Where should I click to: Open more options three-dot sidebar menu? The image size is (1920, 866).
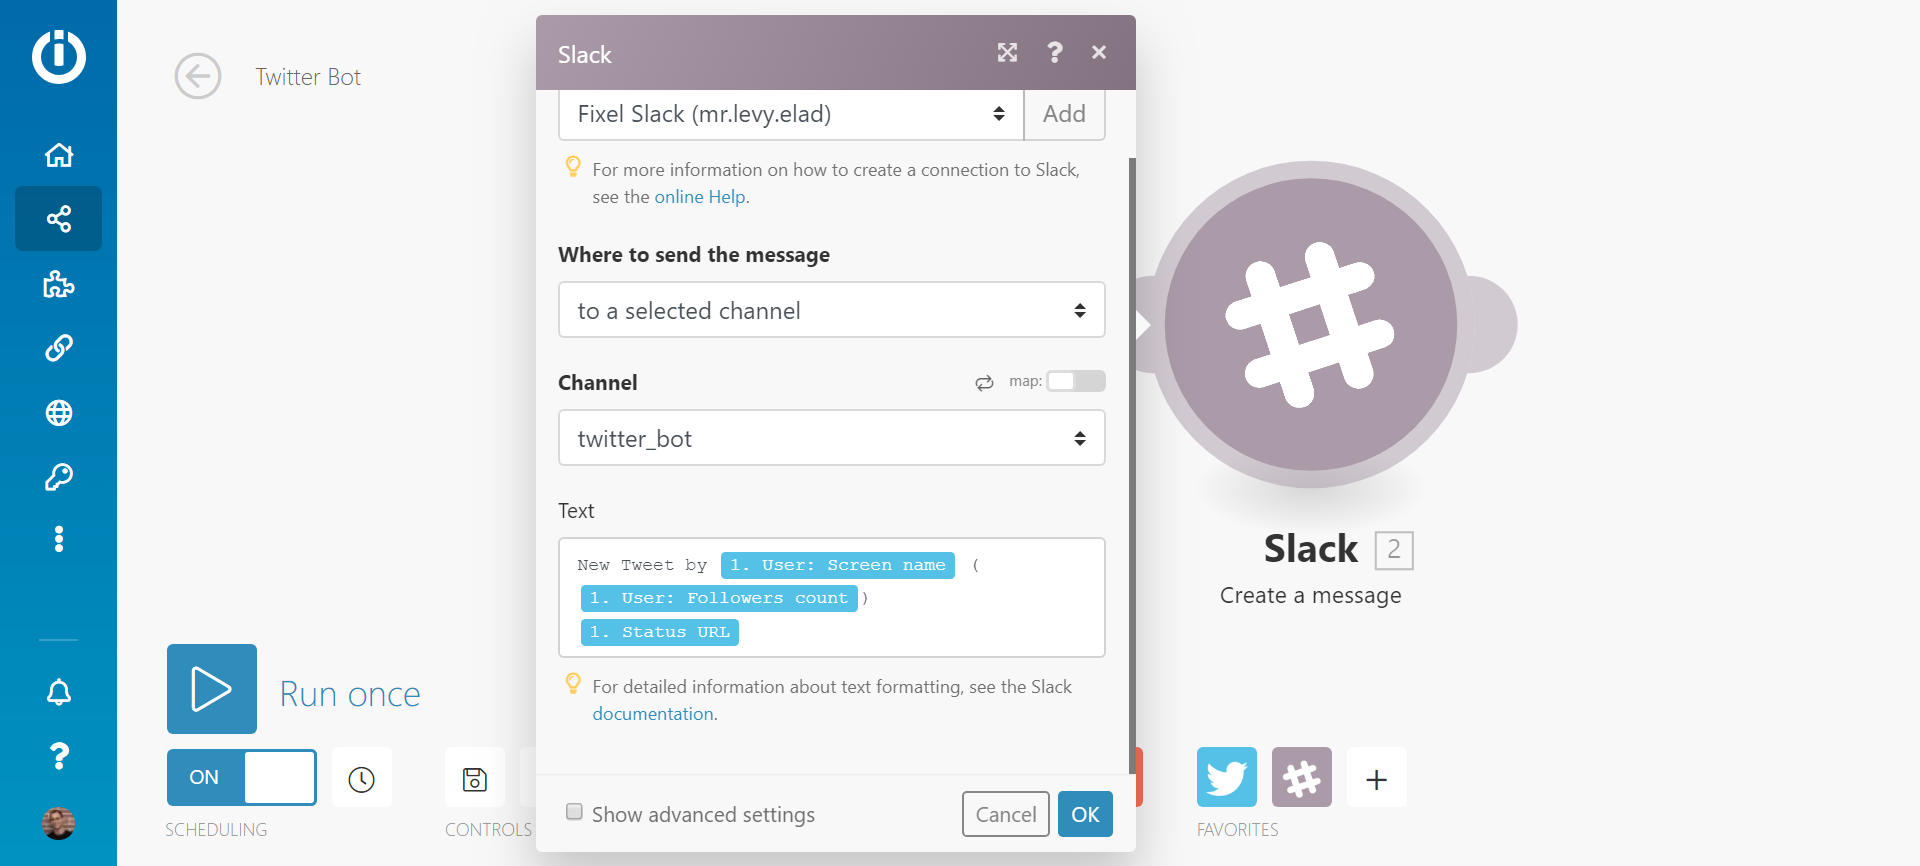pyautogui.click(x=59, y=539)
